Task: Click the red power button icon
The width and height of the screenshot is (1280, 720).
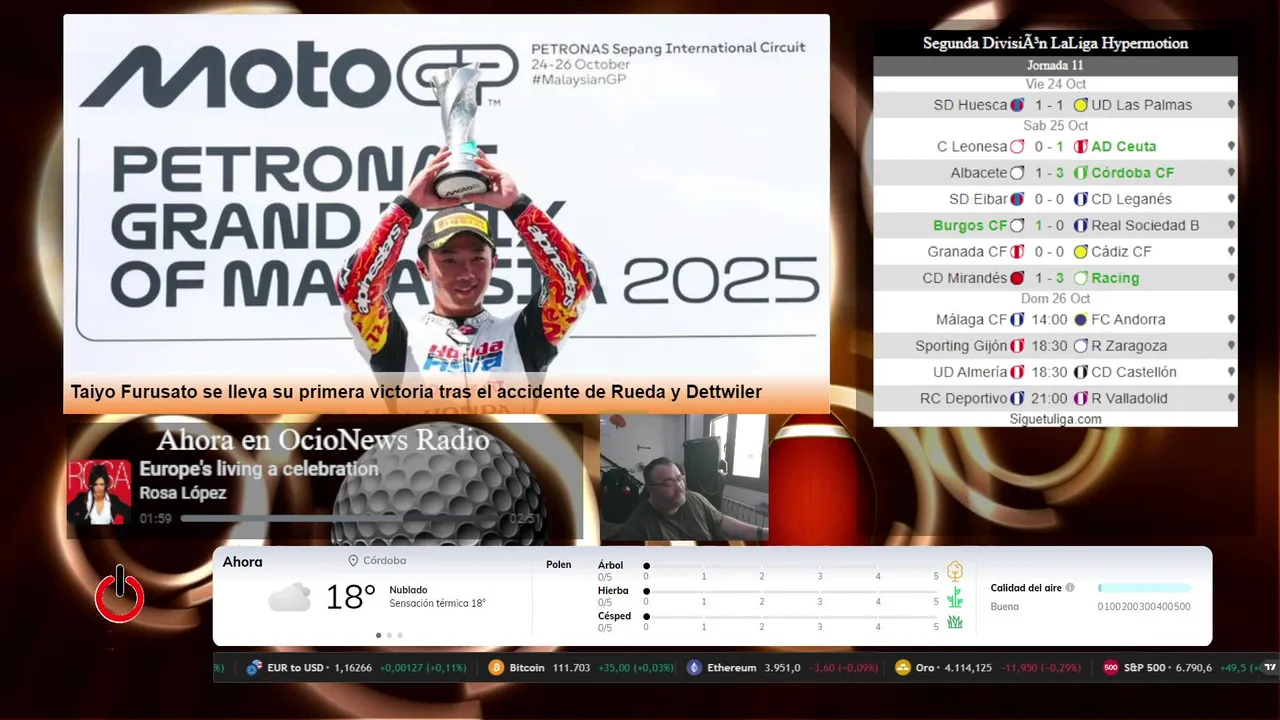Action: (120, 596)
